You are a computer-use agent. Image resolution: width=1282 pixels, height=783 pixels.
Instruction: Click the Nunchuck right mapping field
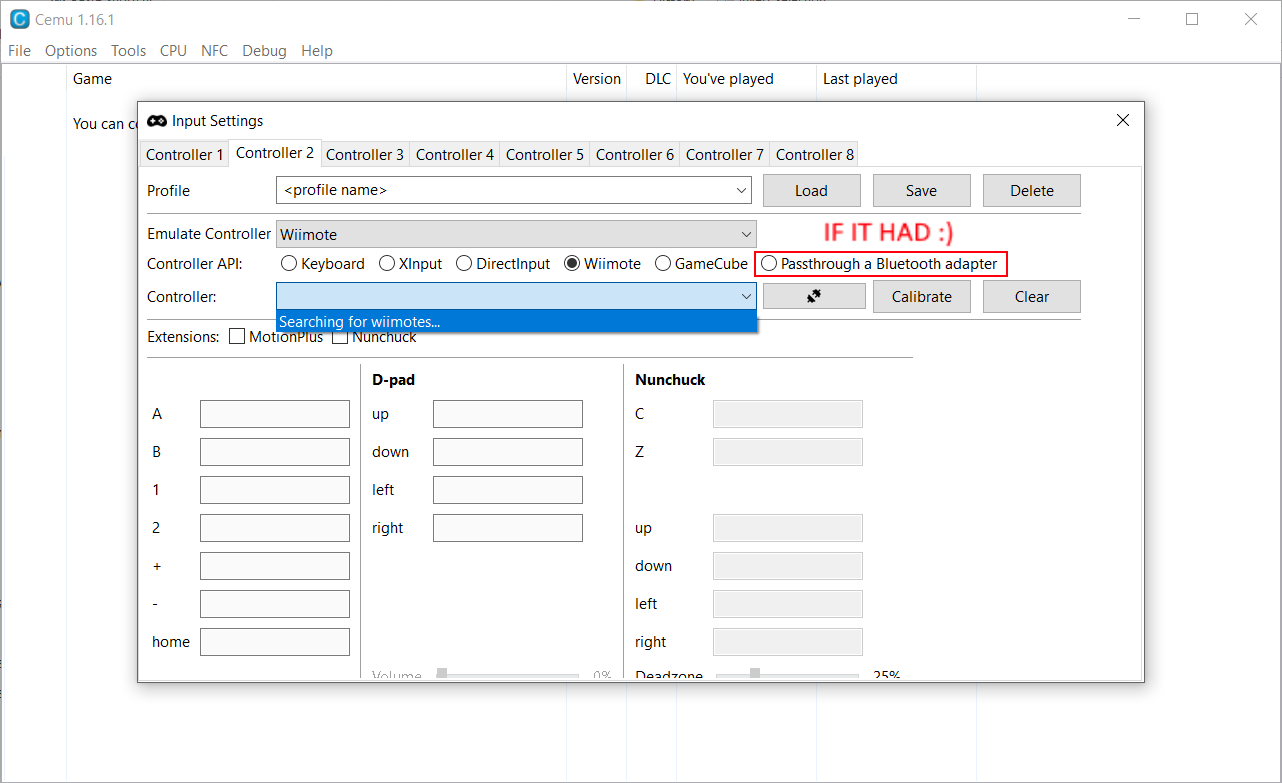pos(788,642)
